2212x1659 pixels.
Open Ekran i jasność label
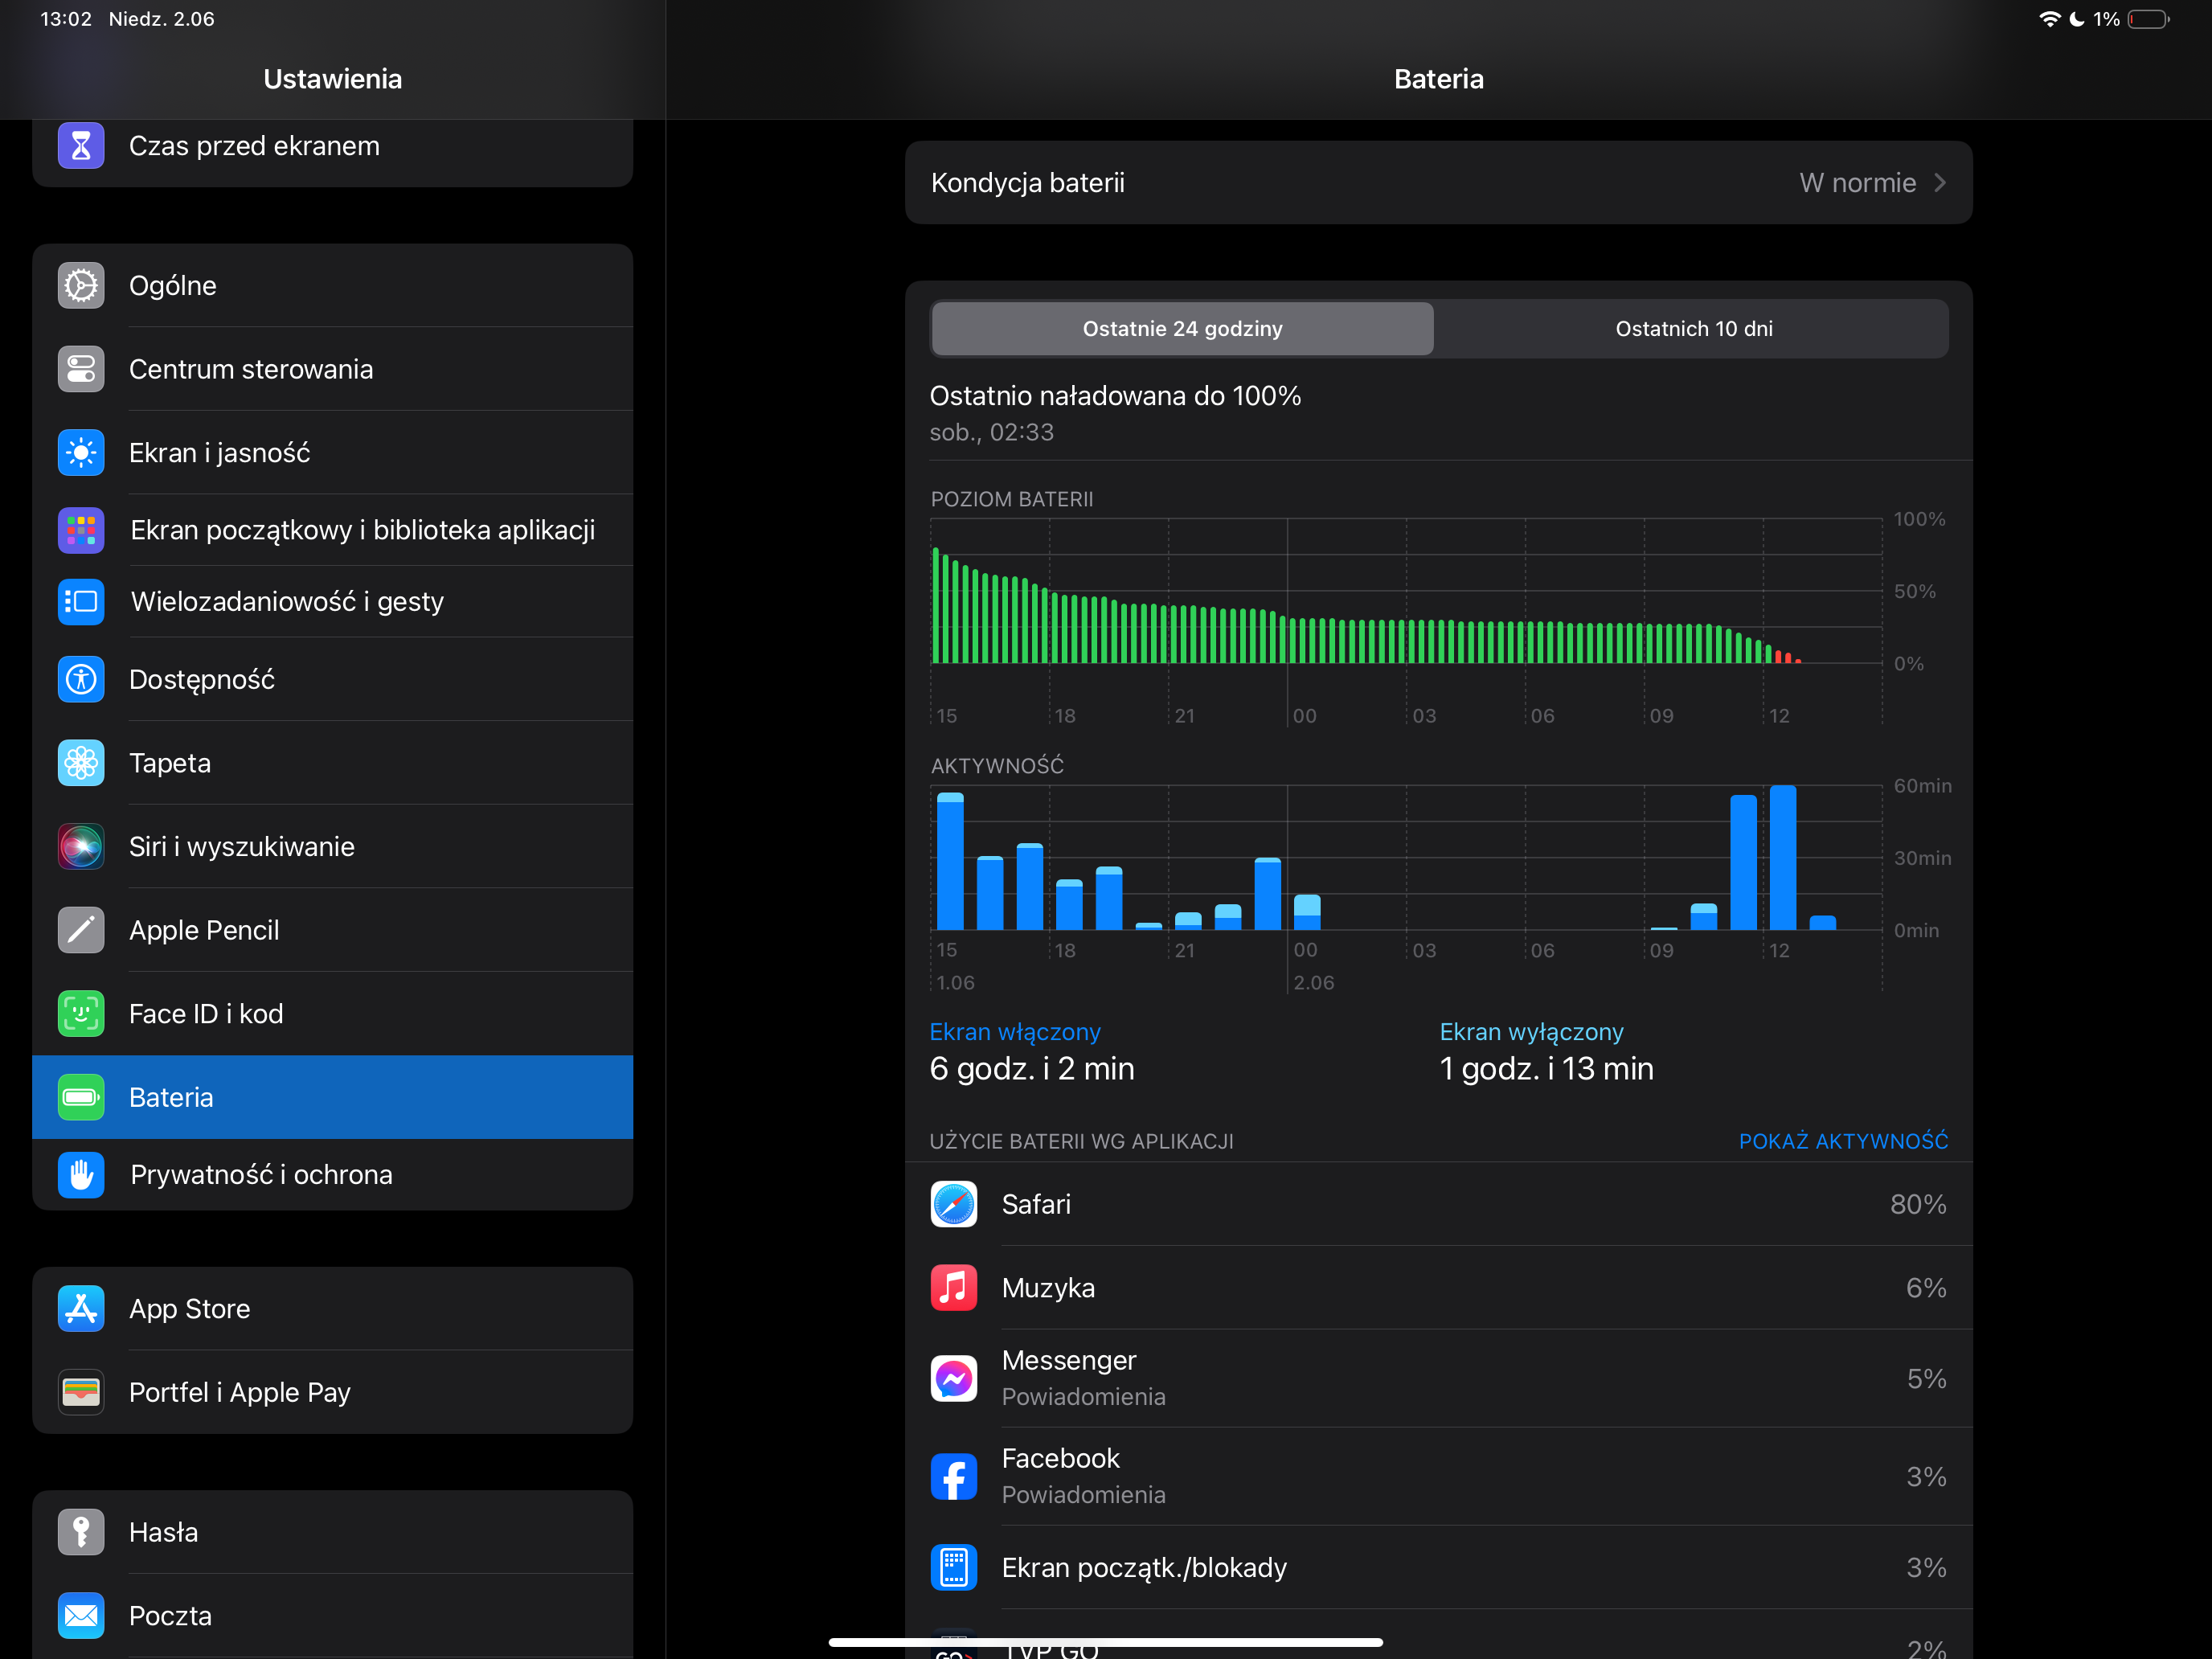point(219,453)
